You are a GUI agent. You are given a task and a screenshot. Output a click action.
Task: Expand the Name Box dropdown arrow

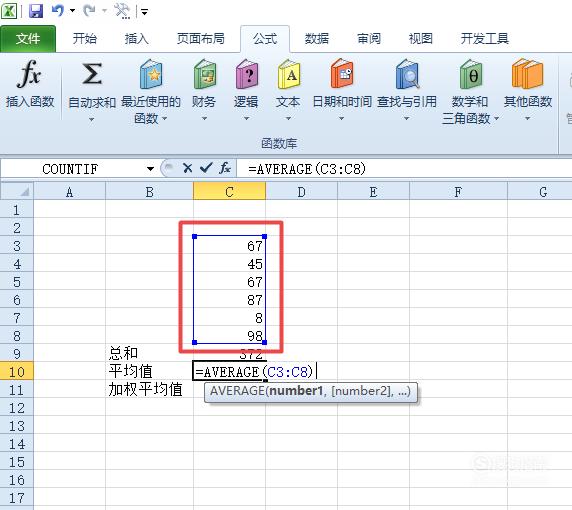pos(150,169)
